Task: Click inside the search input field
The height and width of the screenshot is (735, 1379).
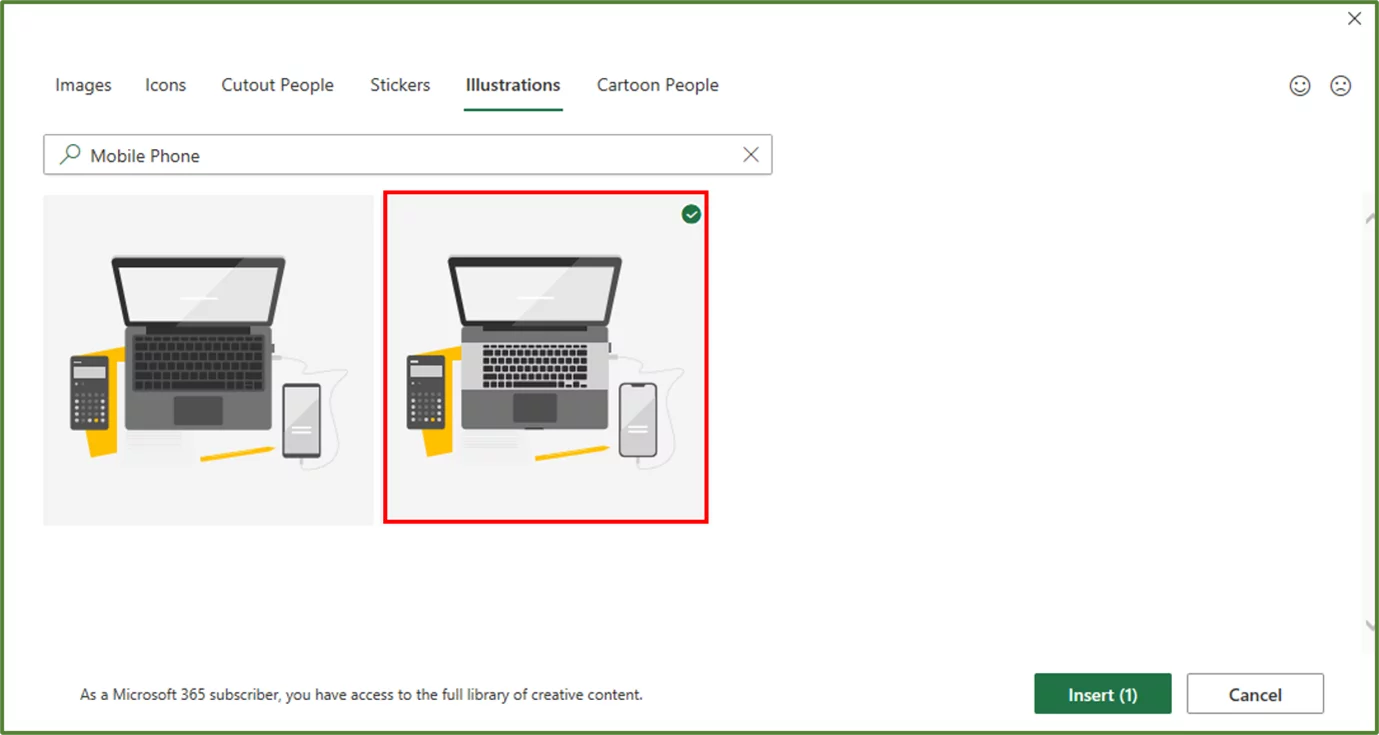Action: pyautogui.click(x=400, y=154)
